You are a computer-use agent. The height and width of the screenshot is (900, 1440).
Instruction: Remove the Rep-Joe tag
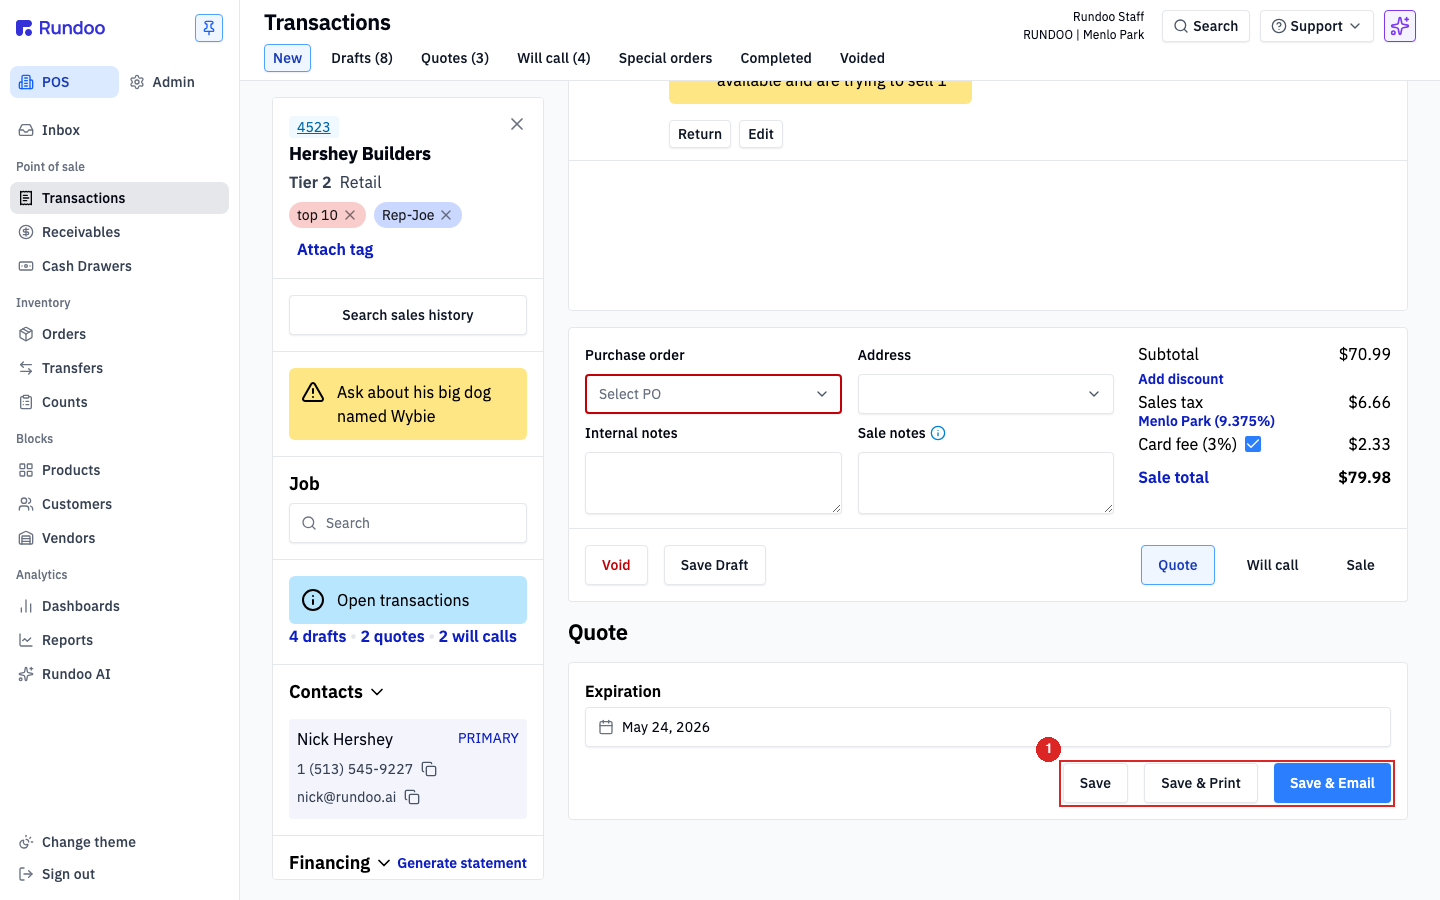coord(446,215)
